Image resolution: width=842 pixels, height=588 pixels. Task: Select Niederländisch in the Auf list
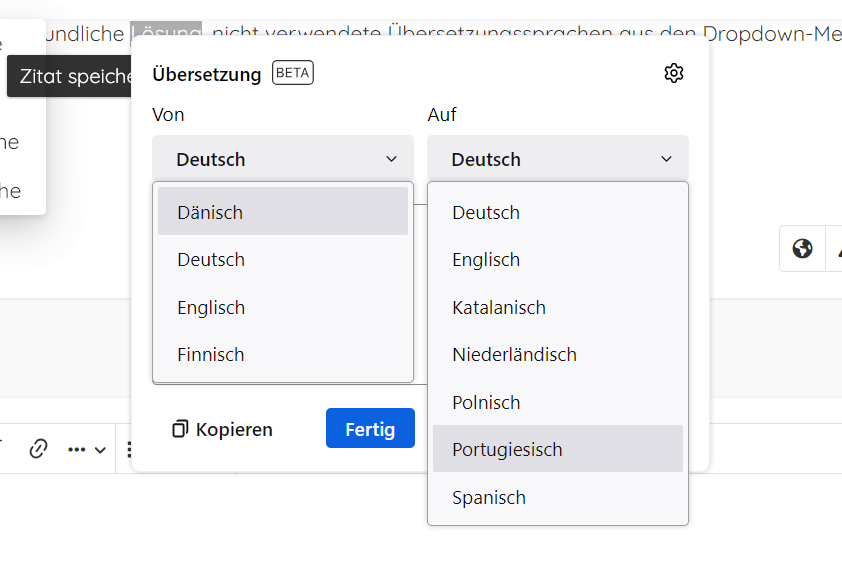pos(558,354)
